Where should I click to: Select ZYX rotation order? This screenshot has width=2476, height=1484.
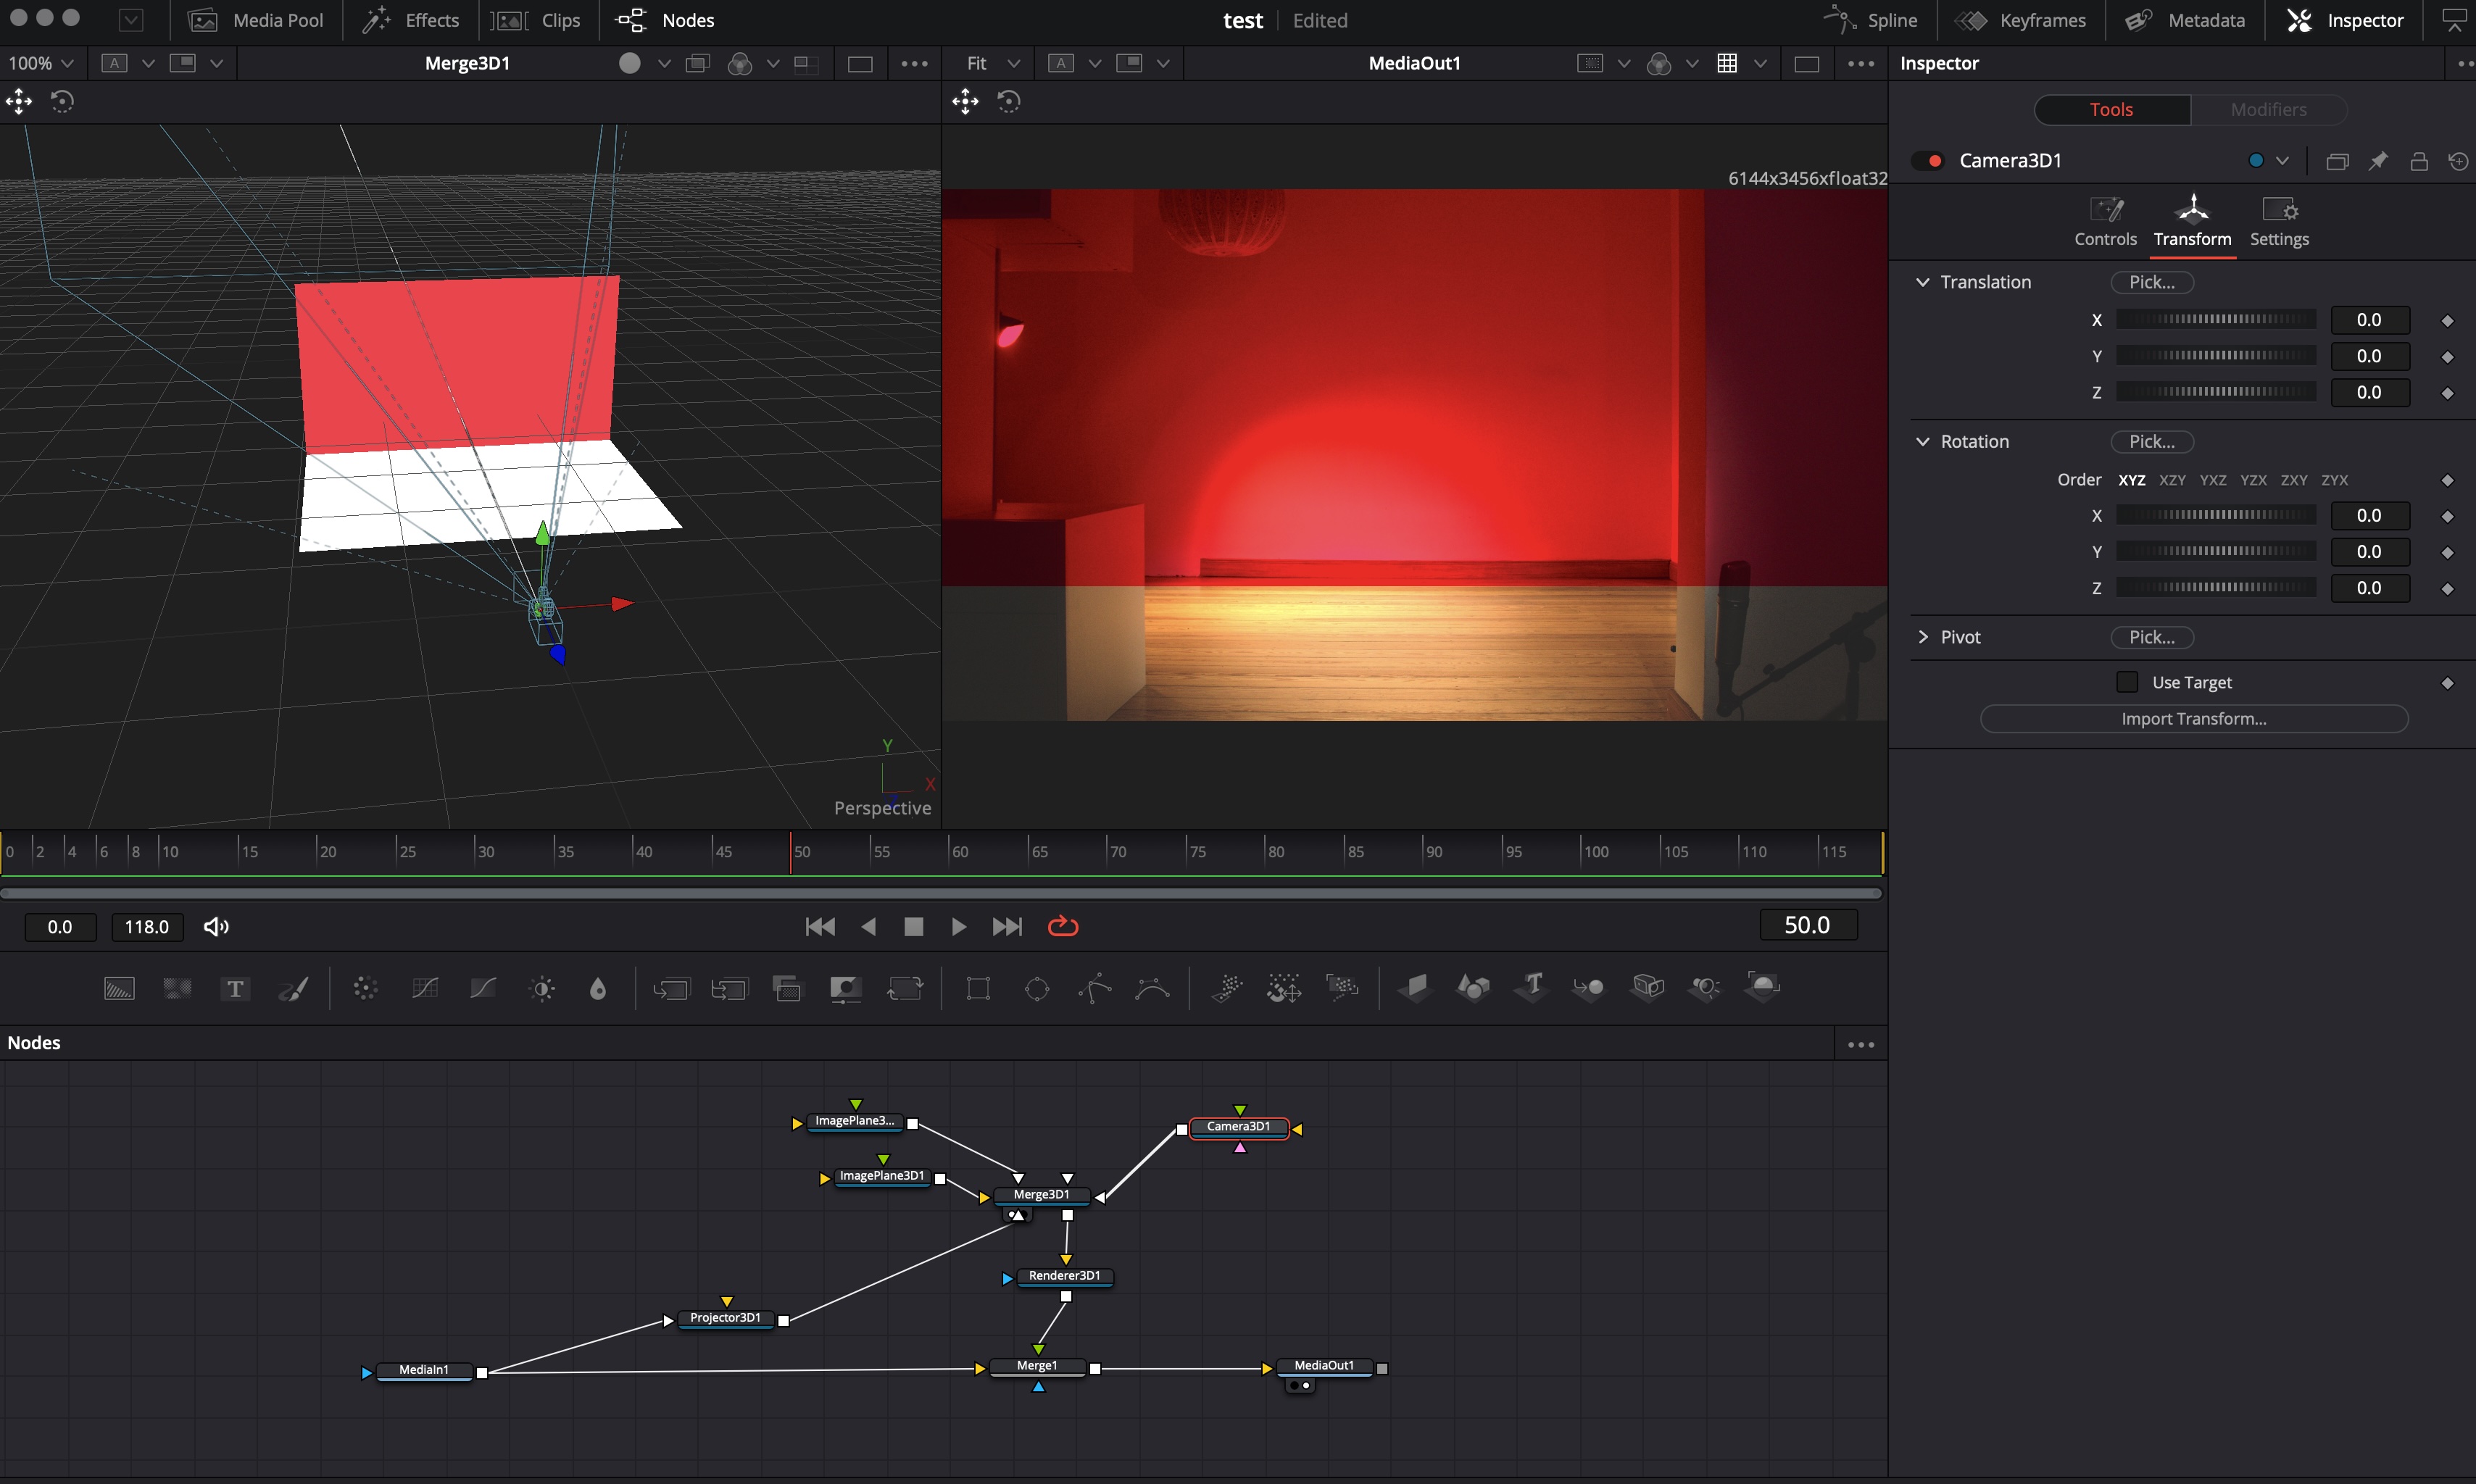[x=2334, y=480]
